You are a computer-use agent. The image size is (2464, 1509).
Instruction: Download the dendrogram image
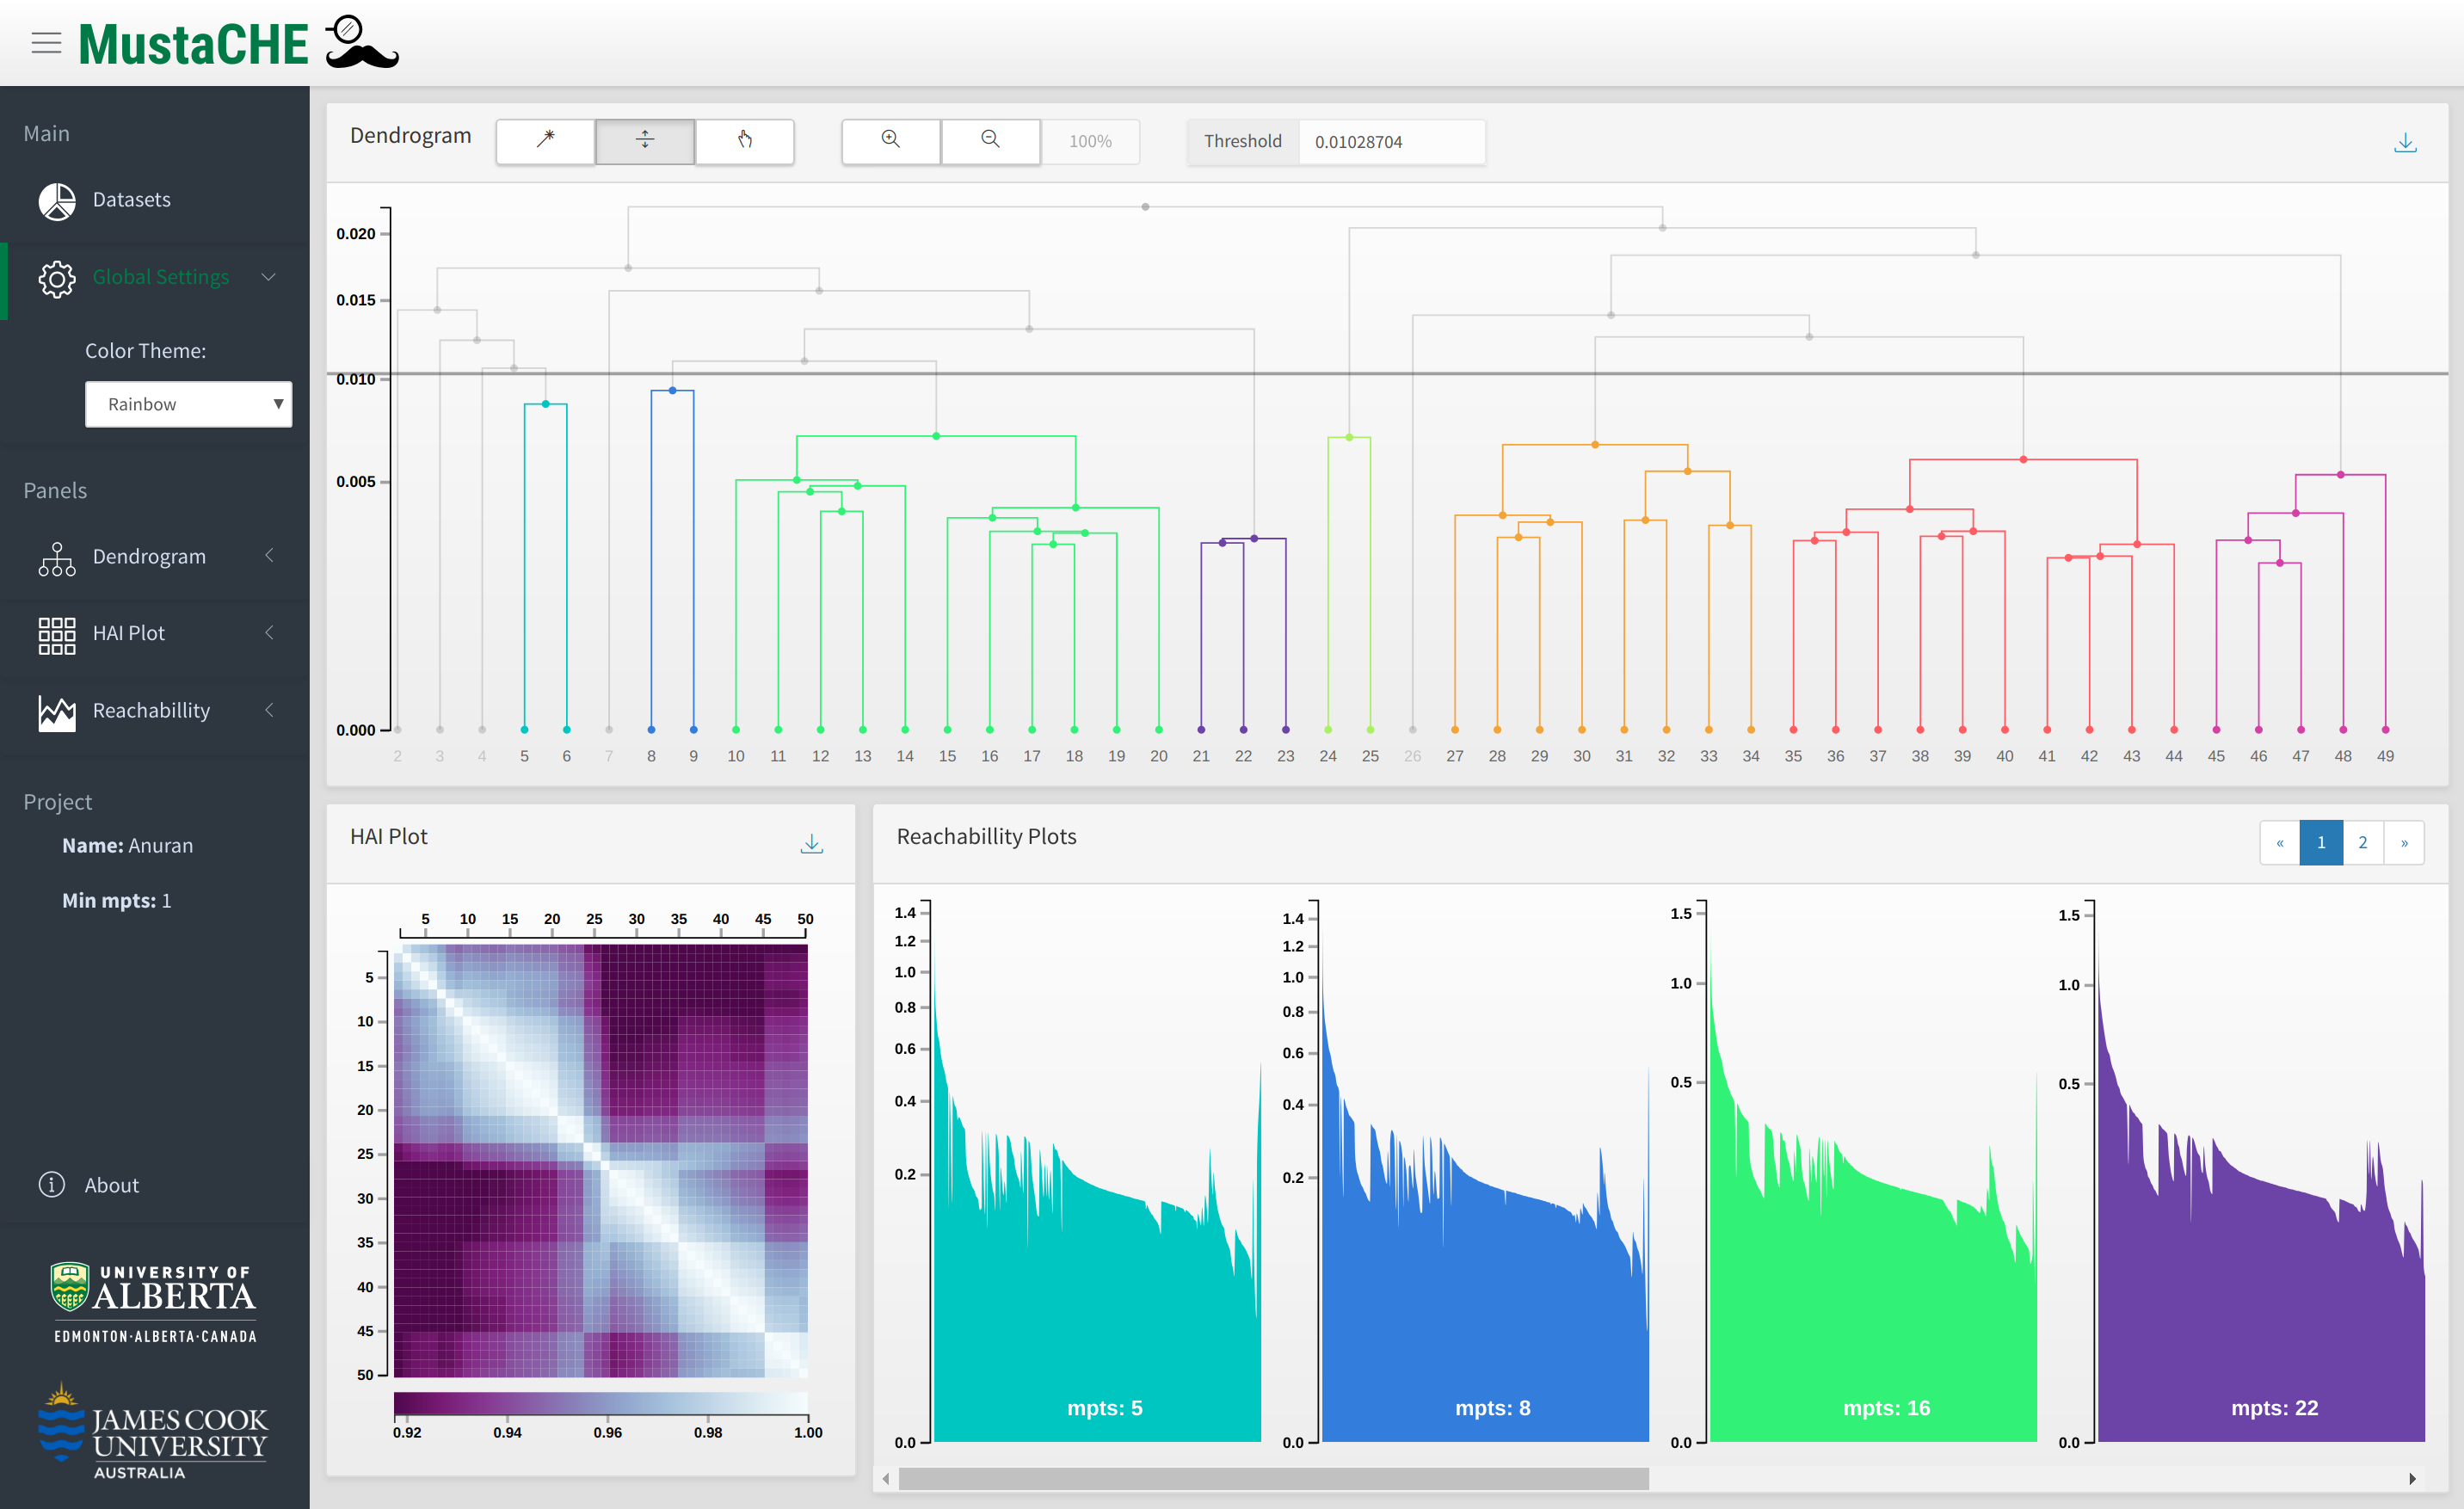click(2405, 144)
